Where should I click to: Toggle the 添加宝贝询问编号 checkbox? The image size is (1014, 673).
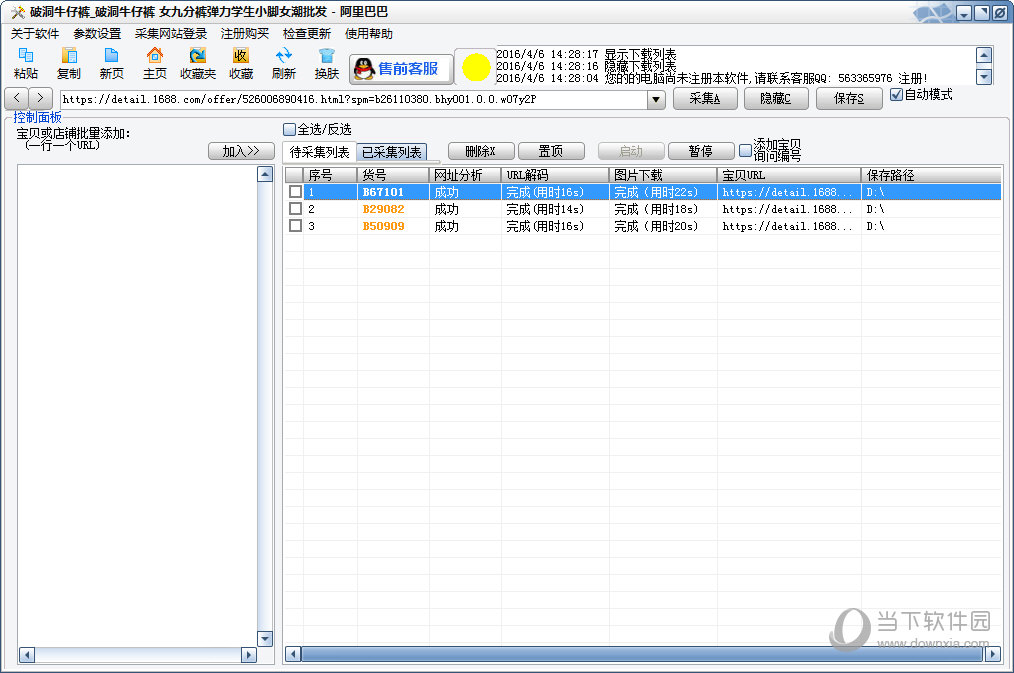pyautogui.click(x=746, y=151)
